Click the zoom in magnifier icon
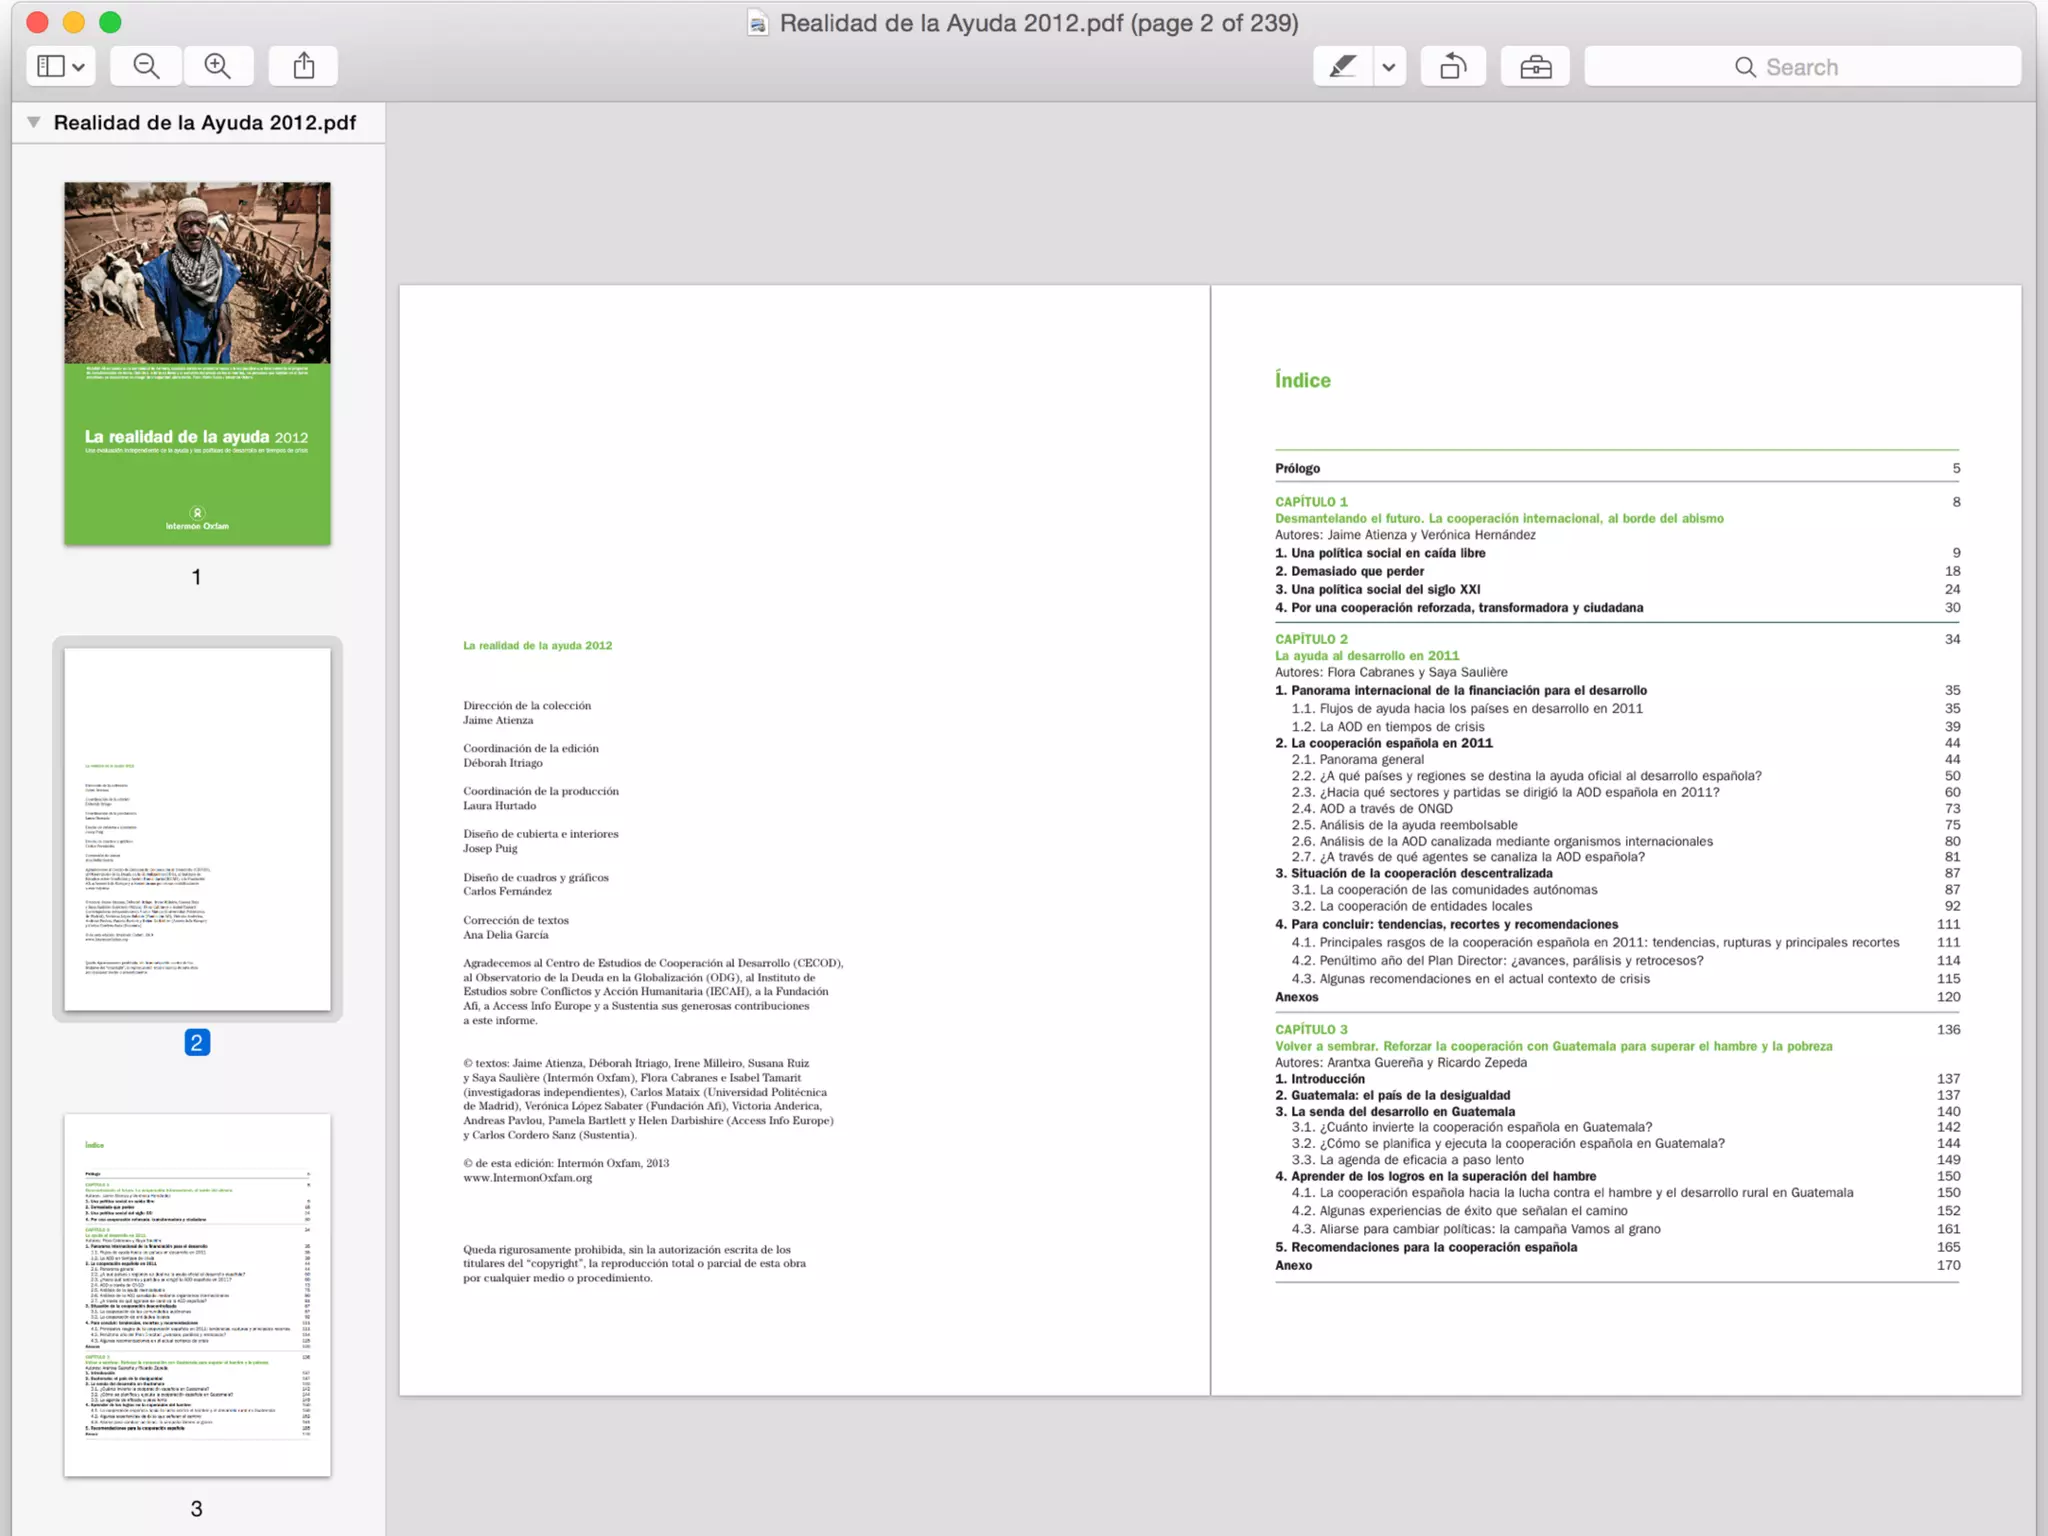This screenshot has height=1536, width=2048. tap(217, 66)
